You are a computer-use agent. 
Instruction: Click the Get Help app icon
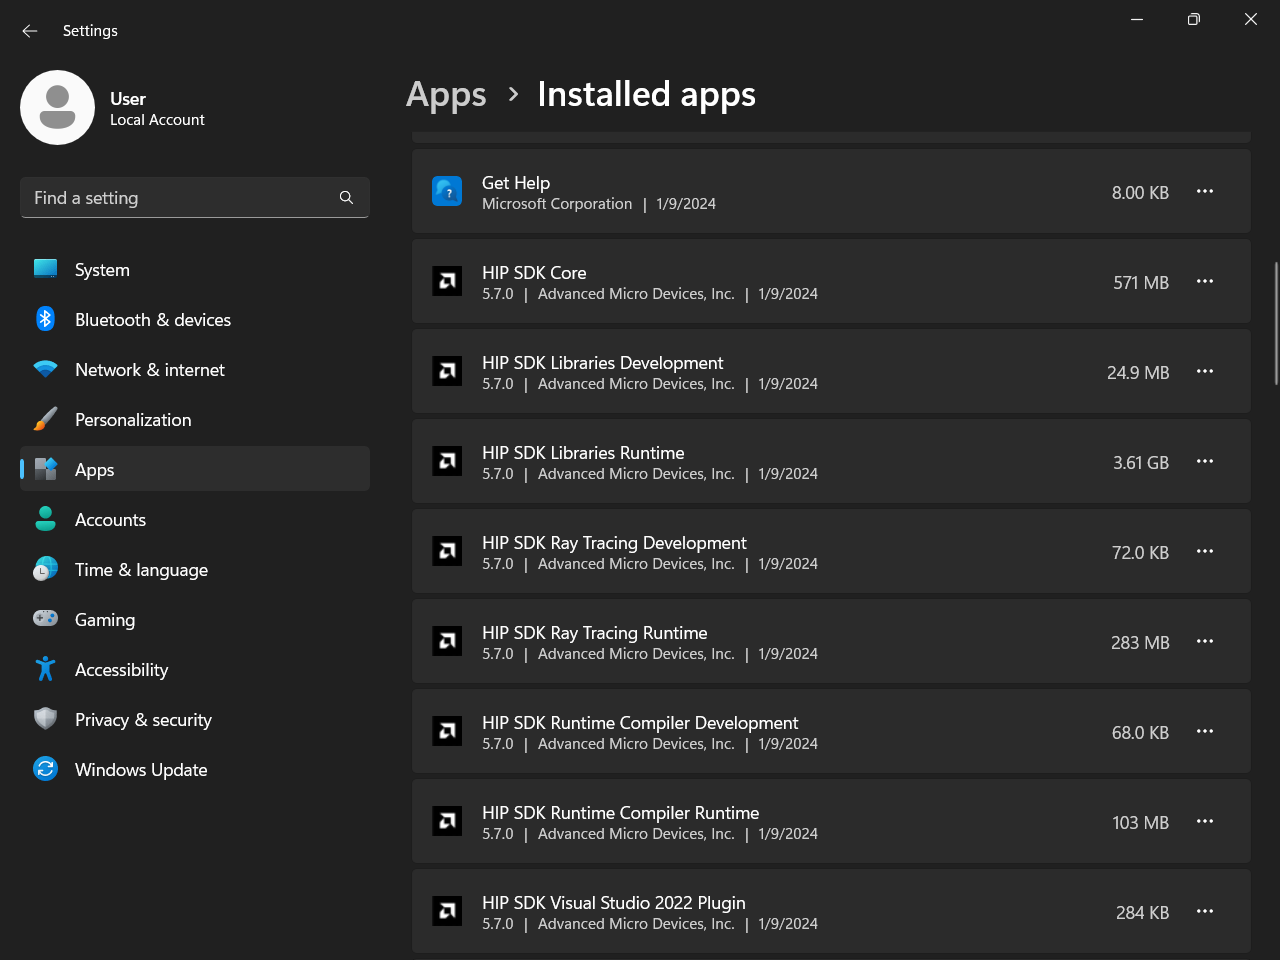[x=447, y=191]
